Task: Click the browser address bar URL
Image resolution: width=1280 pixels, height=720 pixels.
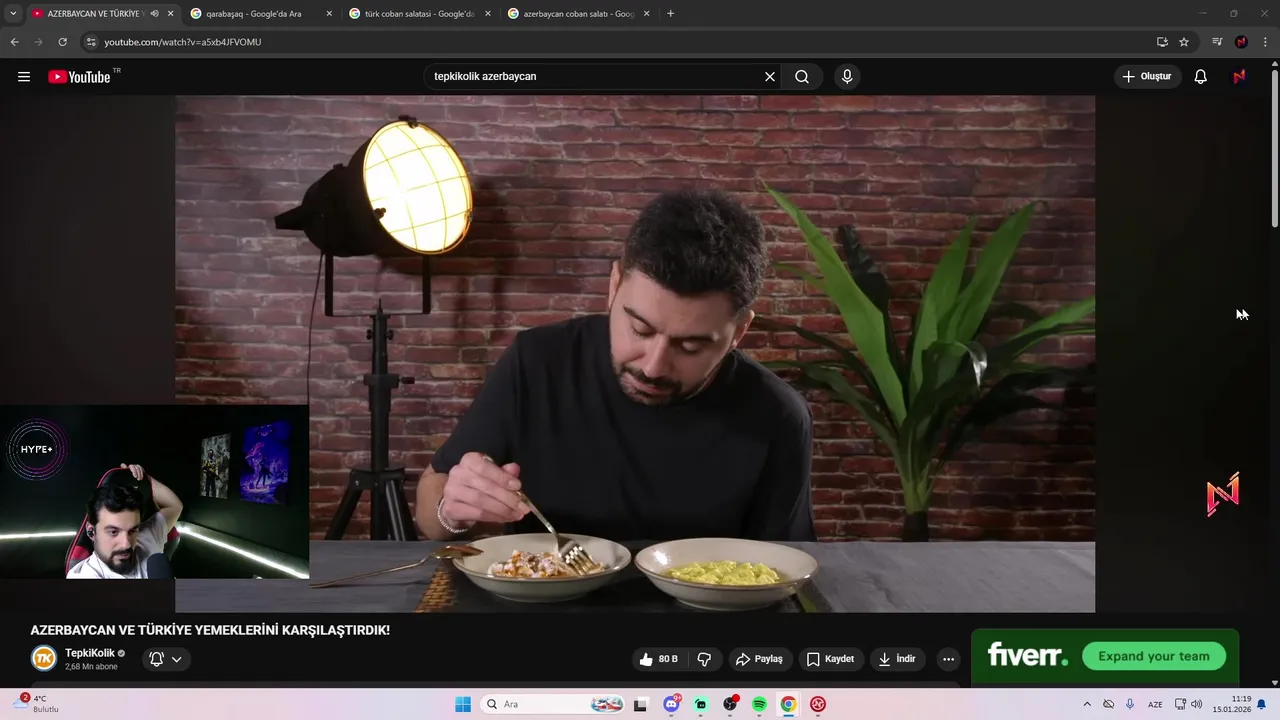Action: pos(182,42)
